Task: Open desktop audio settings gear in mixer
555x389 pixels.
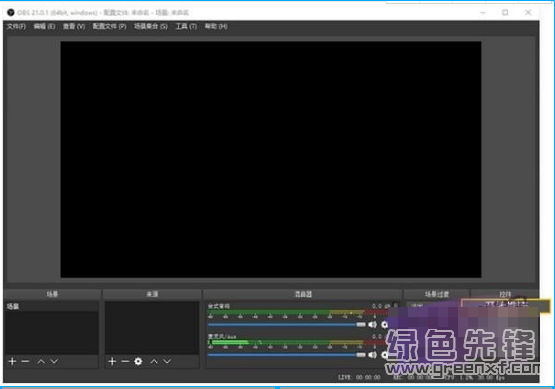Action: tap(385, 324)
